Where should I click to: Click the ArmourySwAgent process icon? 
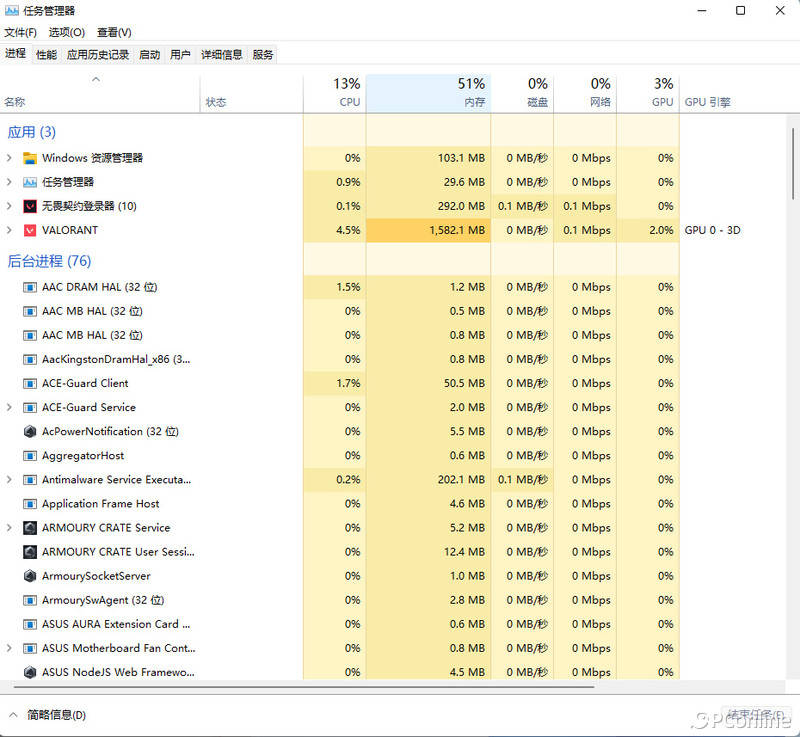pyautogui.click(x=30, y=600)
